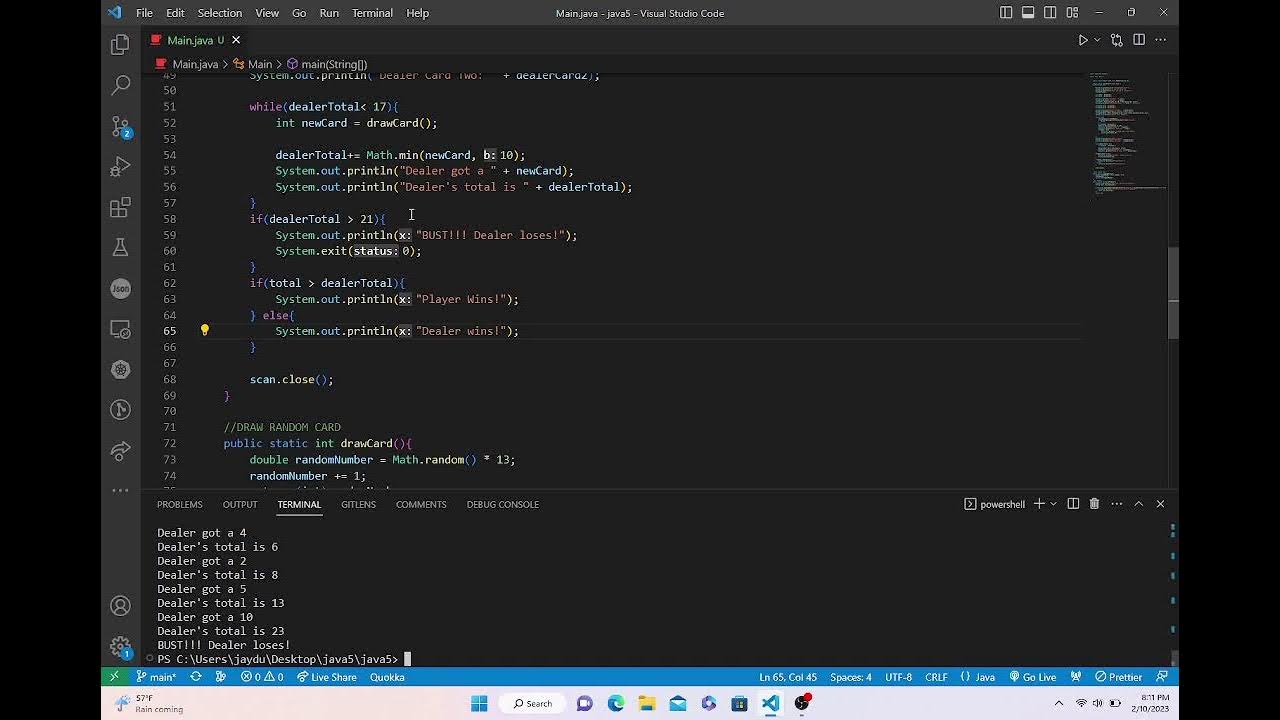The image size is (1280, 720).
Task: Open terminal panel more actions ellipsis
Action: 1116,504
